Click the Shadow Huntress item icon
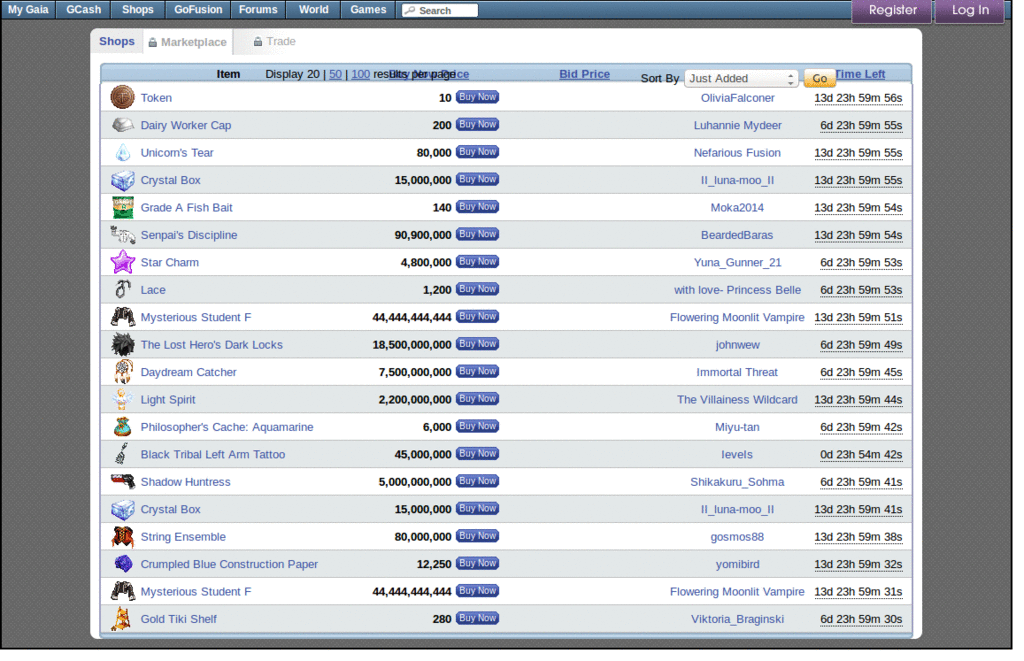 (x=122, y=481)
